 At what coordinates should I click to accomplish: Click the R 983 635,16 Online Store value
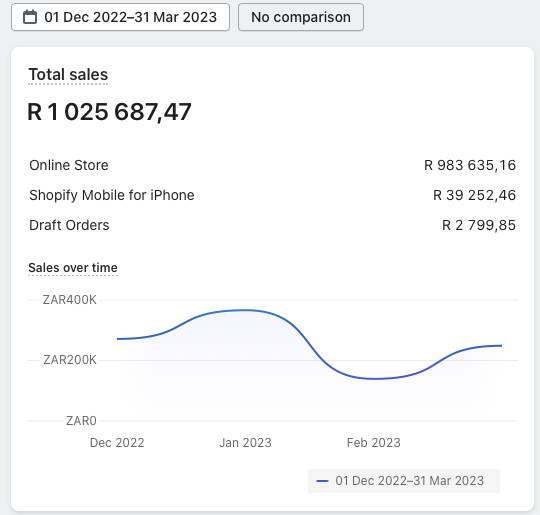(x=470, y=165)
